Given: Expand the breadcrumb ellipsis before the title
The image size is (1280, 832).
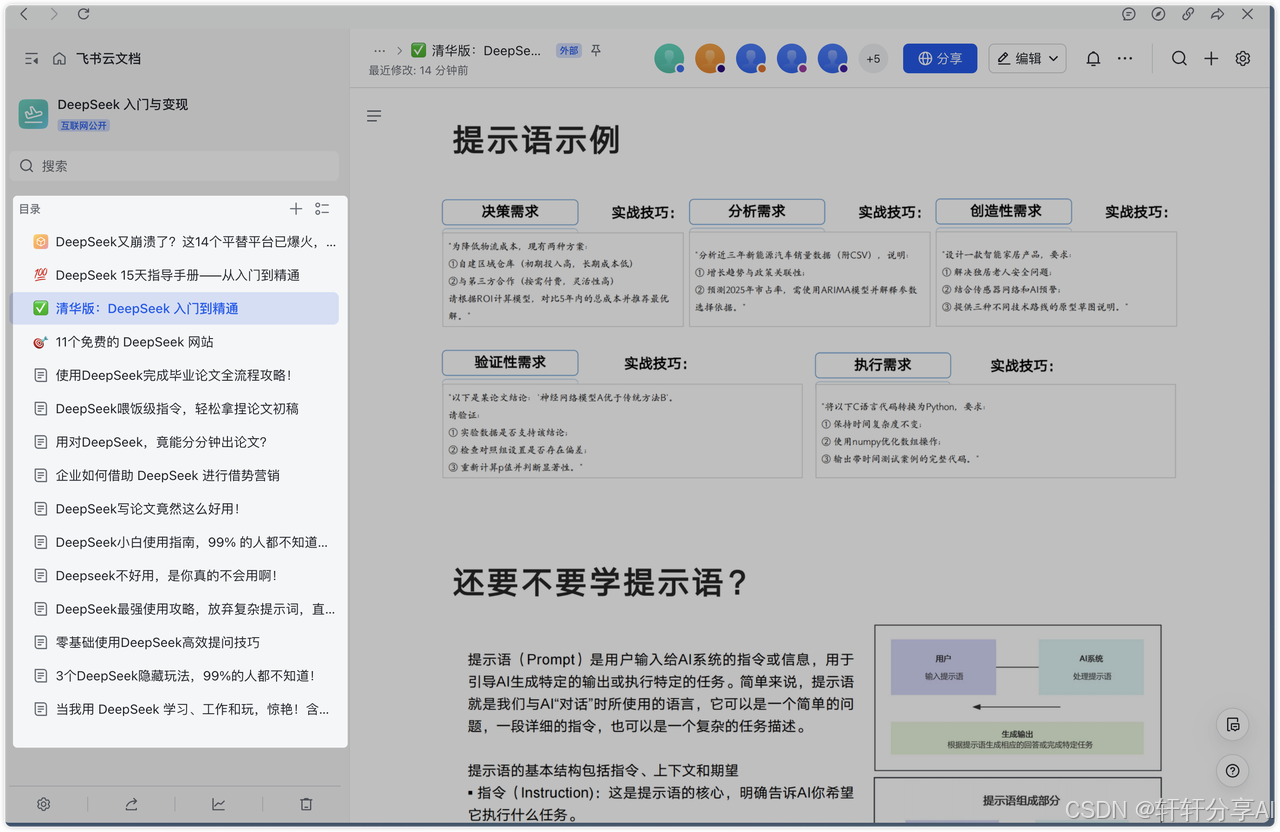Looking at the screenshot, I should pyautogui.click(x=379, y=50).
